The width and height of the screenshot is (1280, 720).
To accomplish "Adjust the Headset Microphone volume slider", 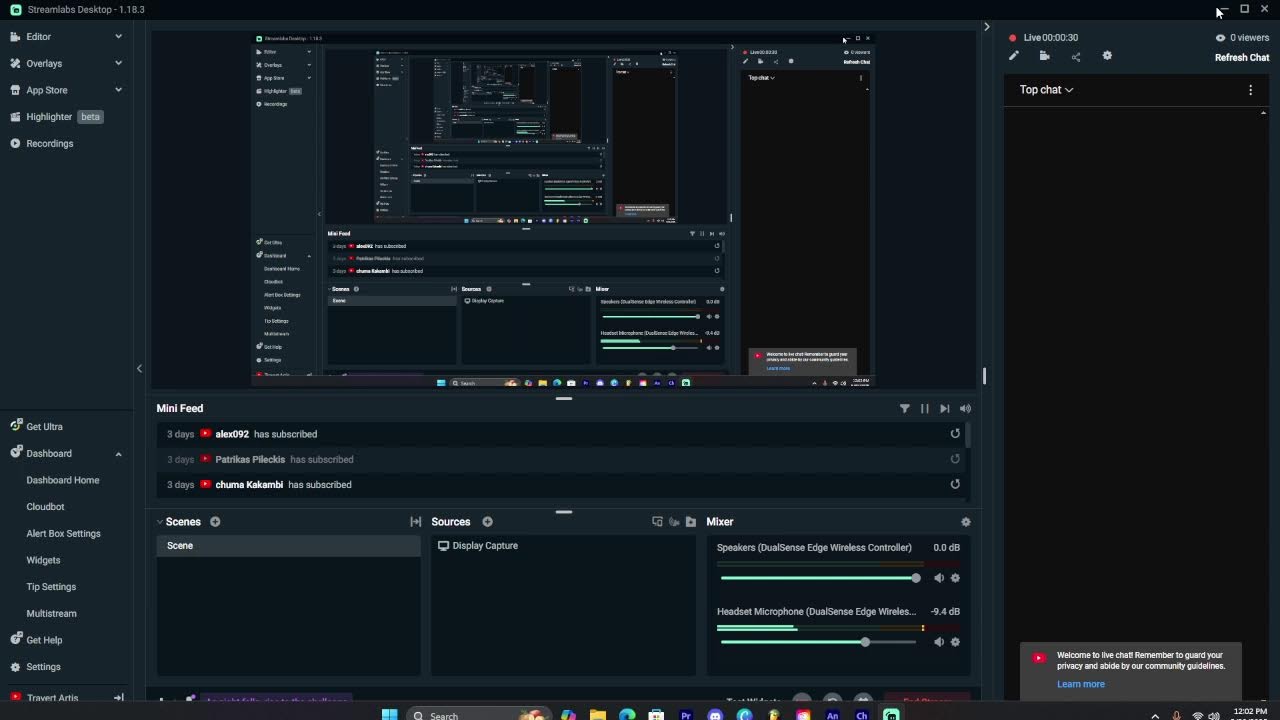I will click(818, 642).
